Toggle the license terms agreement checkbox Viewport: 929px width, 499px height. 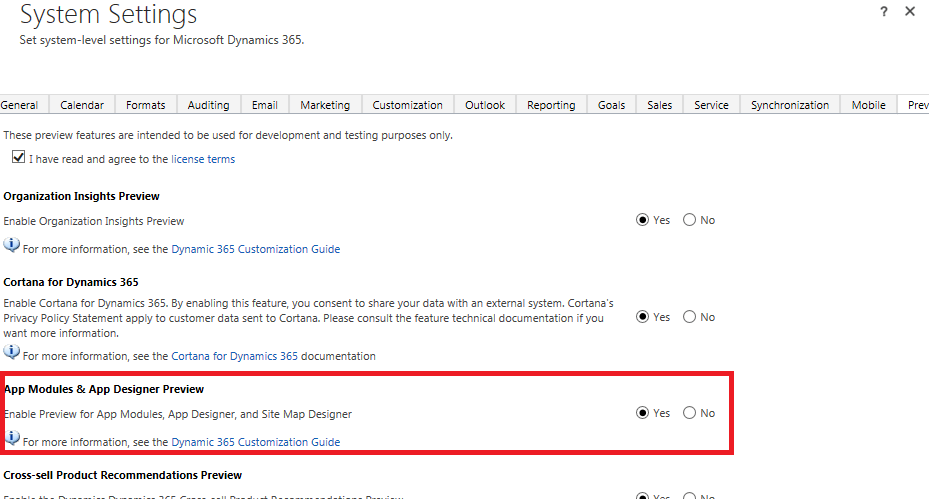point(18,157)
